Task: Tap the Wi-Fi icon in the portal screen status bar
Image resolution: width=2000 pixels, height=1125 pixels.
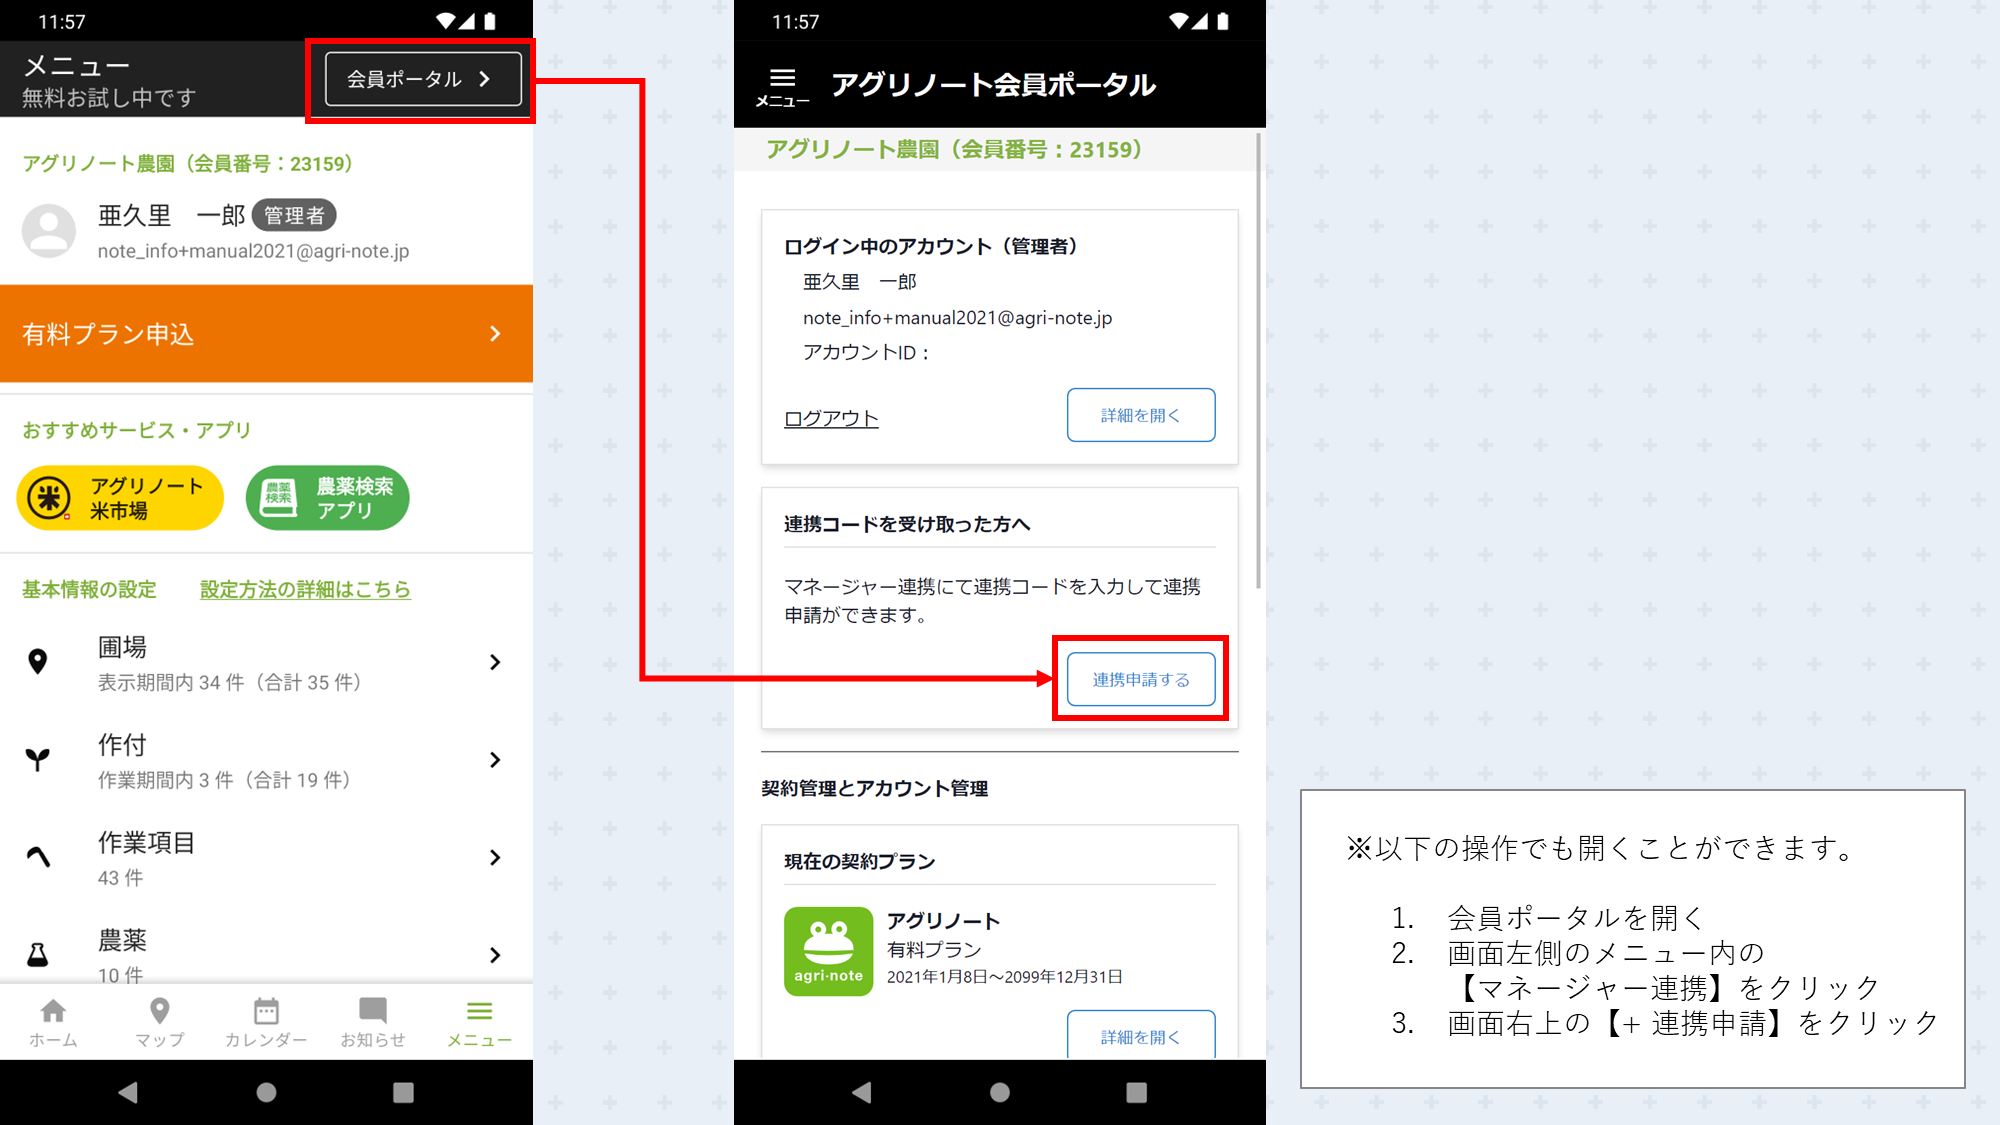Action: tap(1179, 21)
